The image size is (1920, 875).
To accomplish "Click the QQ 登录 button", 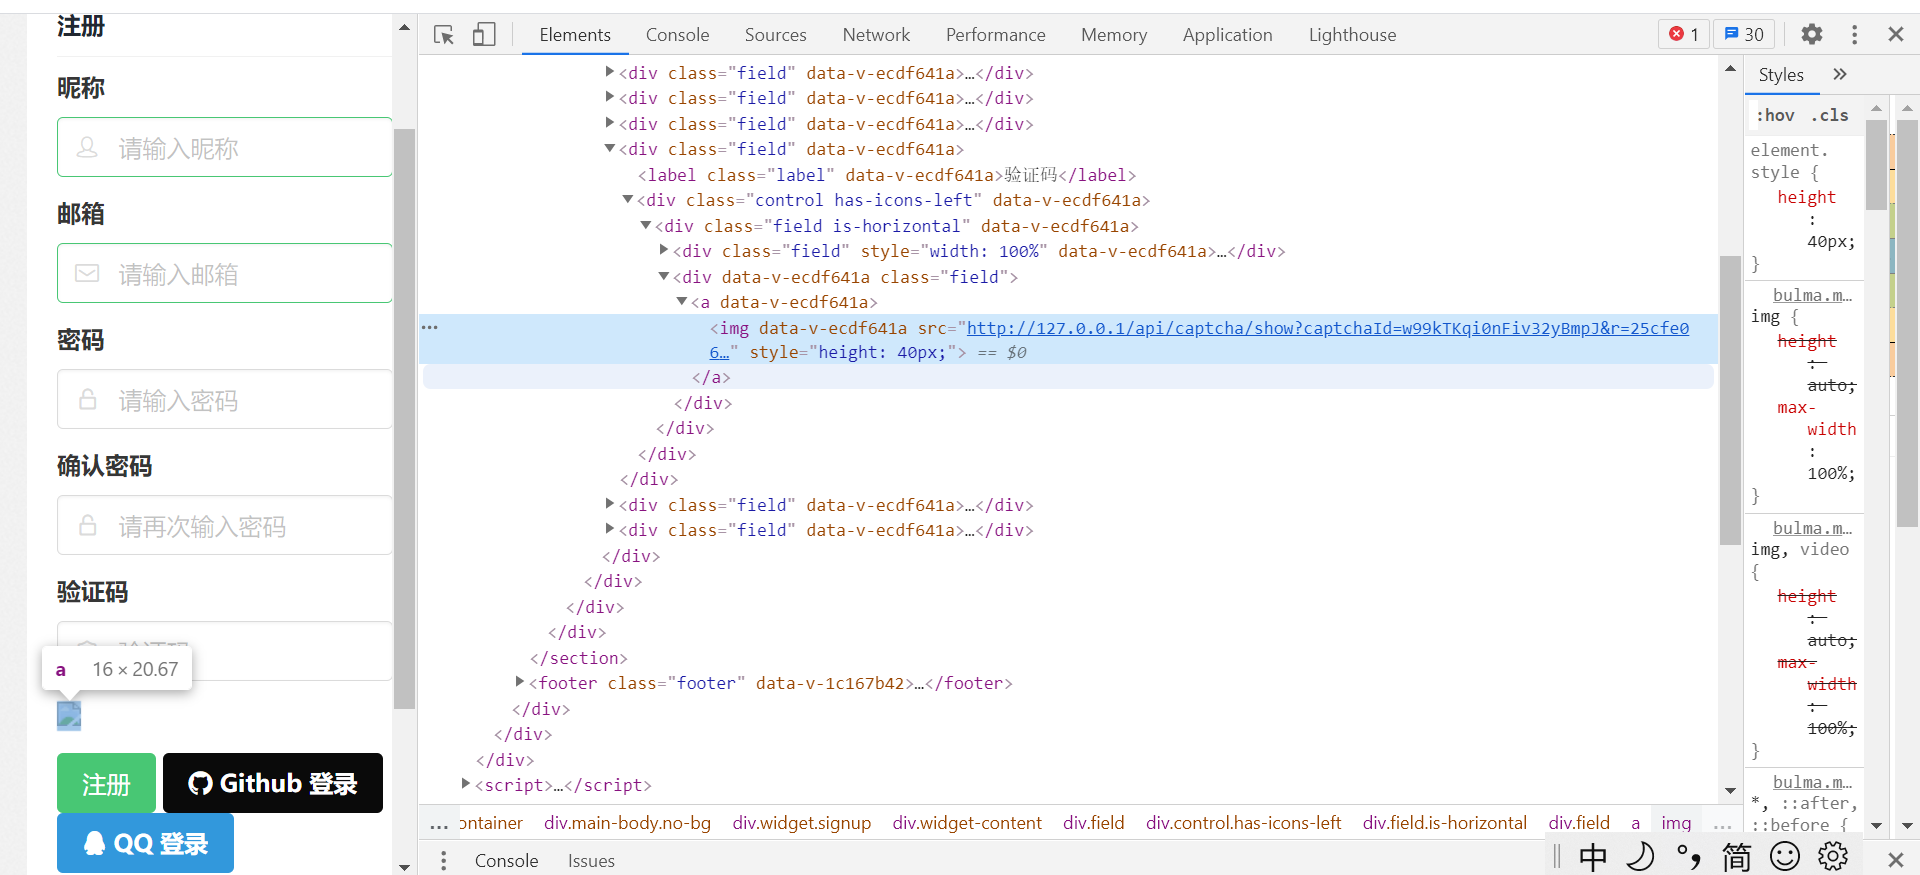I will coord(145,843).
